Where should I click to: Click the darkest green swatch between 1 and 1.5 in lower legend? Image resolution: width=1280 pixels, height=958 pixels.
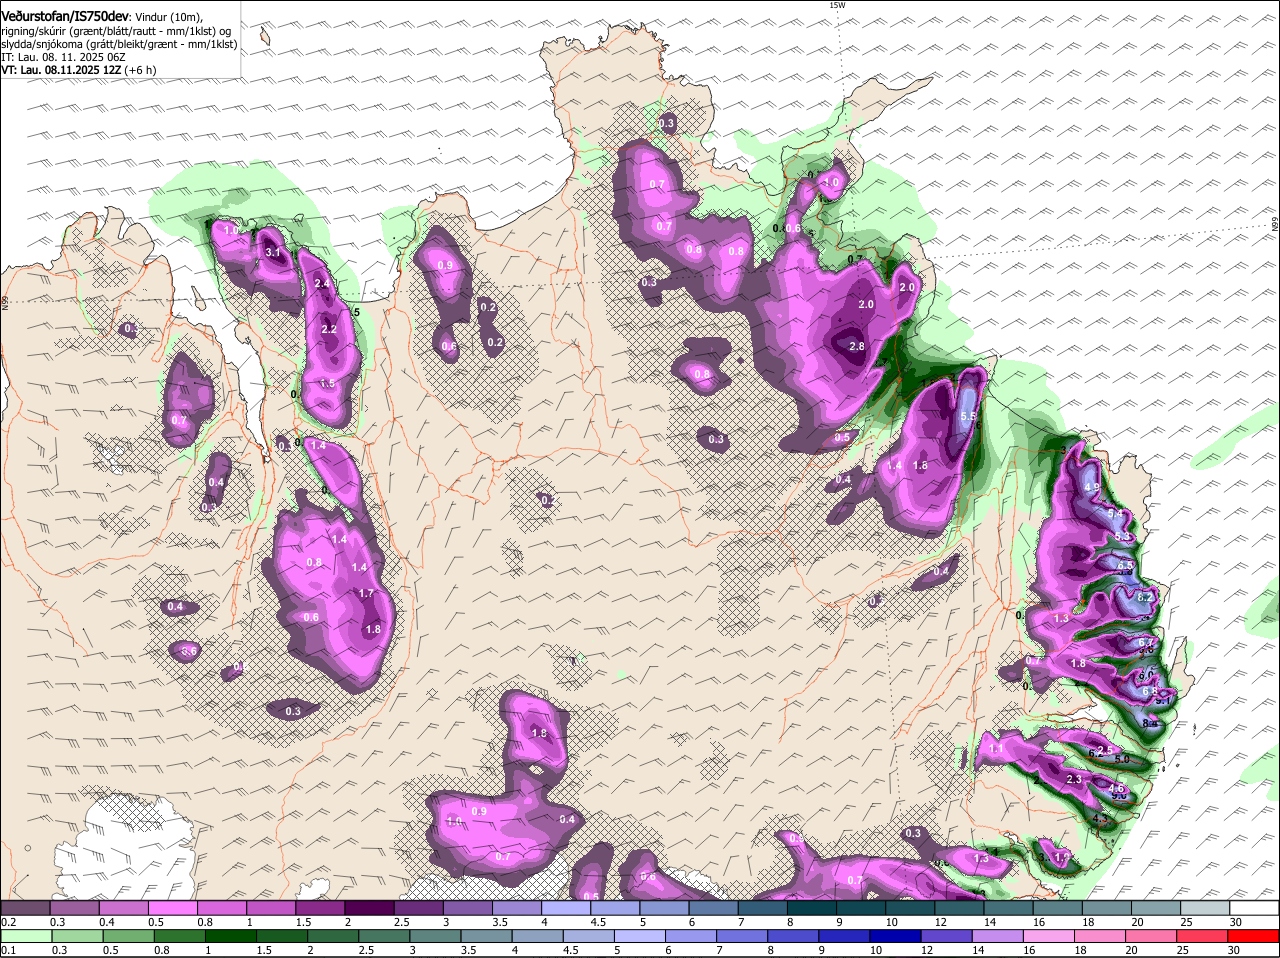[x=230, y=936]
